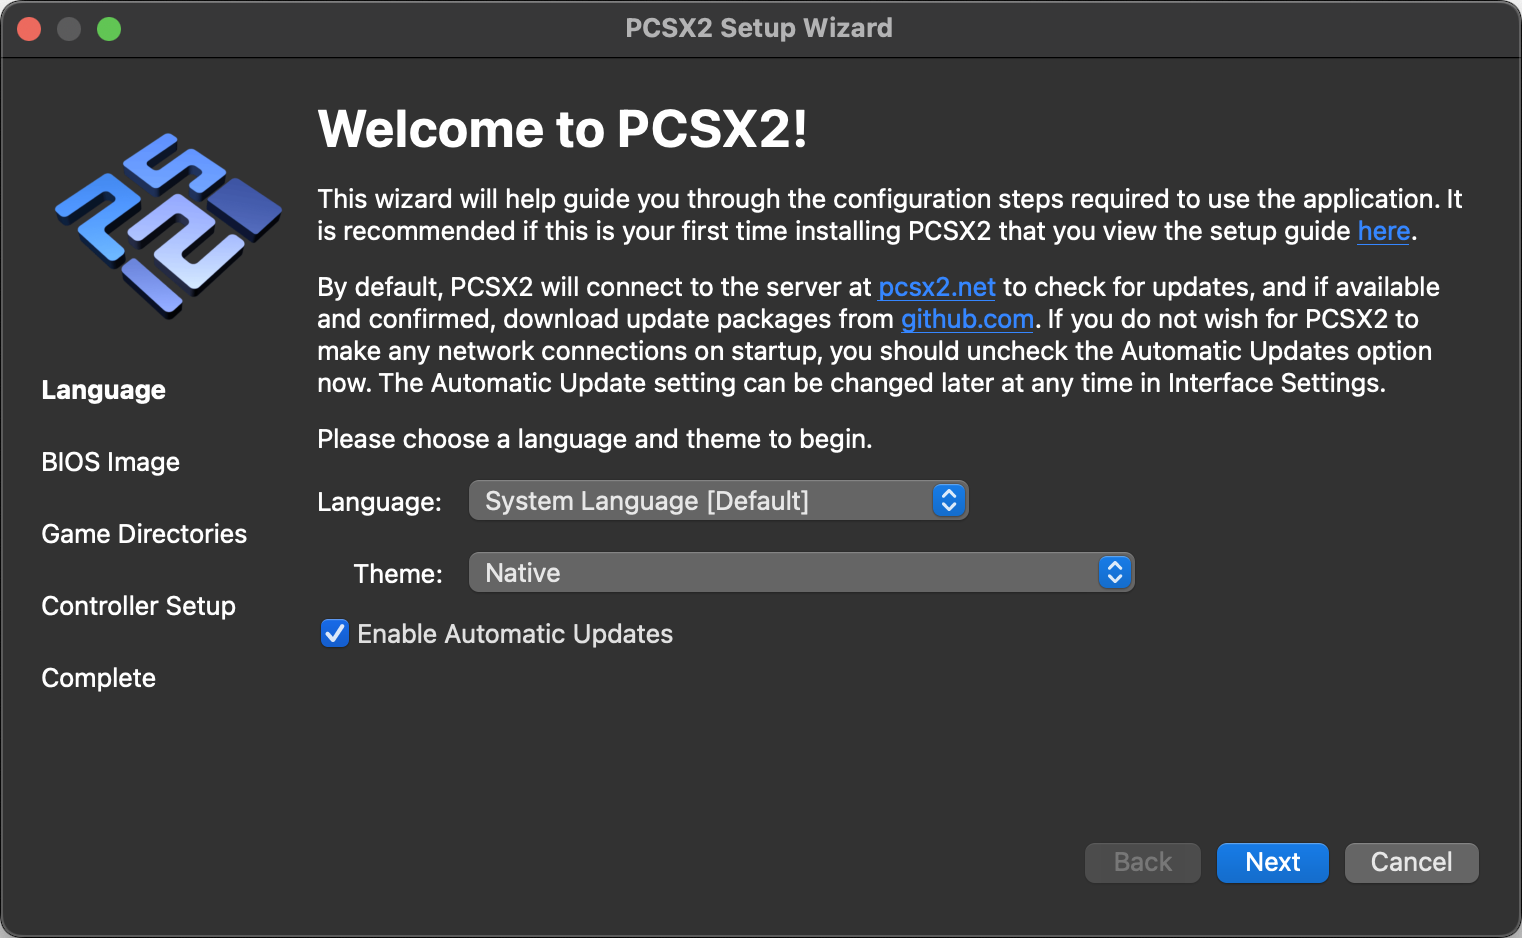Select the Game Directories wizard step
The height and width of the screenshot is (938, 1522).
tap(144, 533)
